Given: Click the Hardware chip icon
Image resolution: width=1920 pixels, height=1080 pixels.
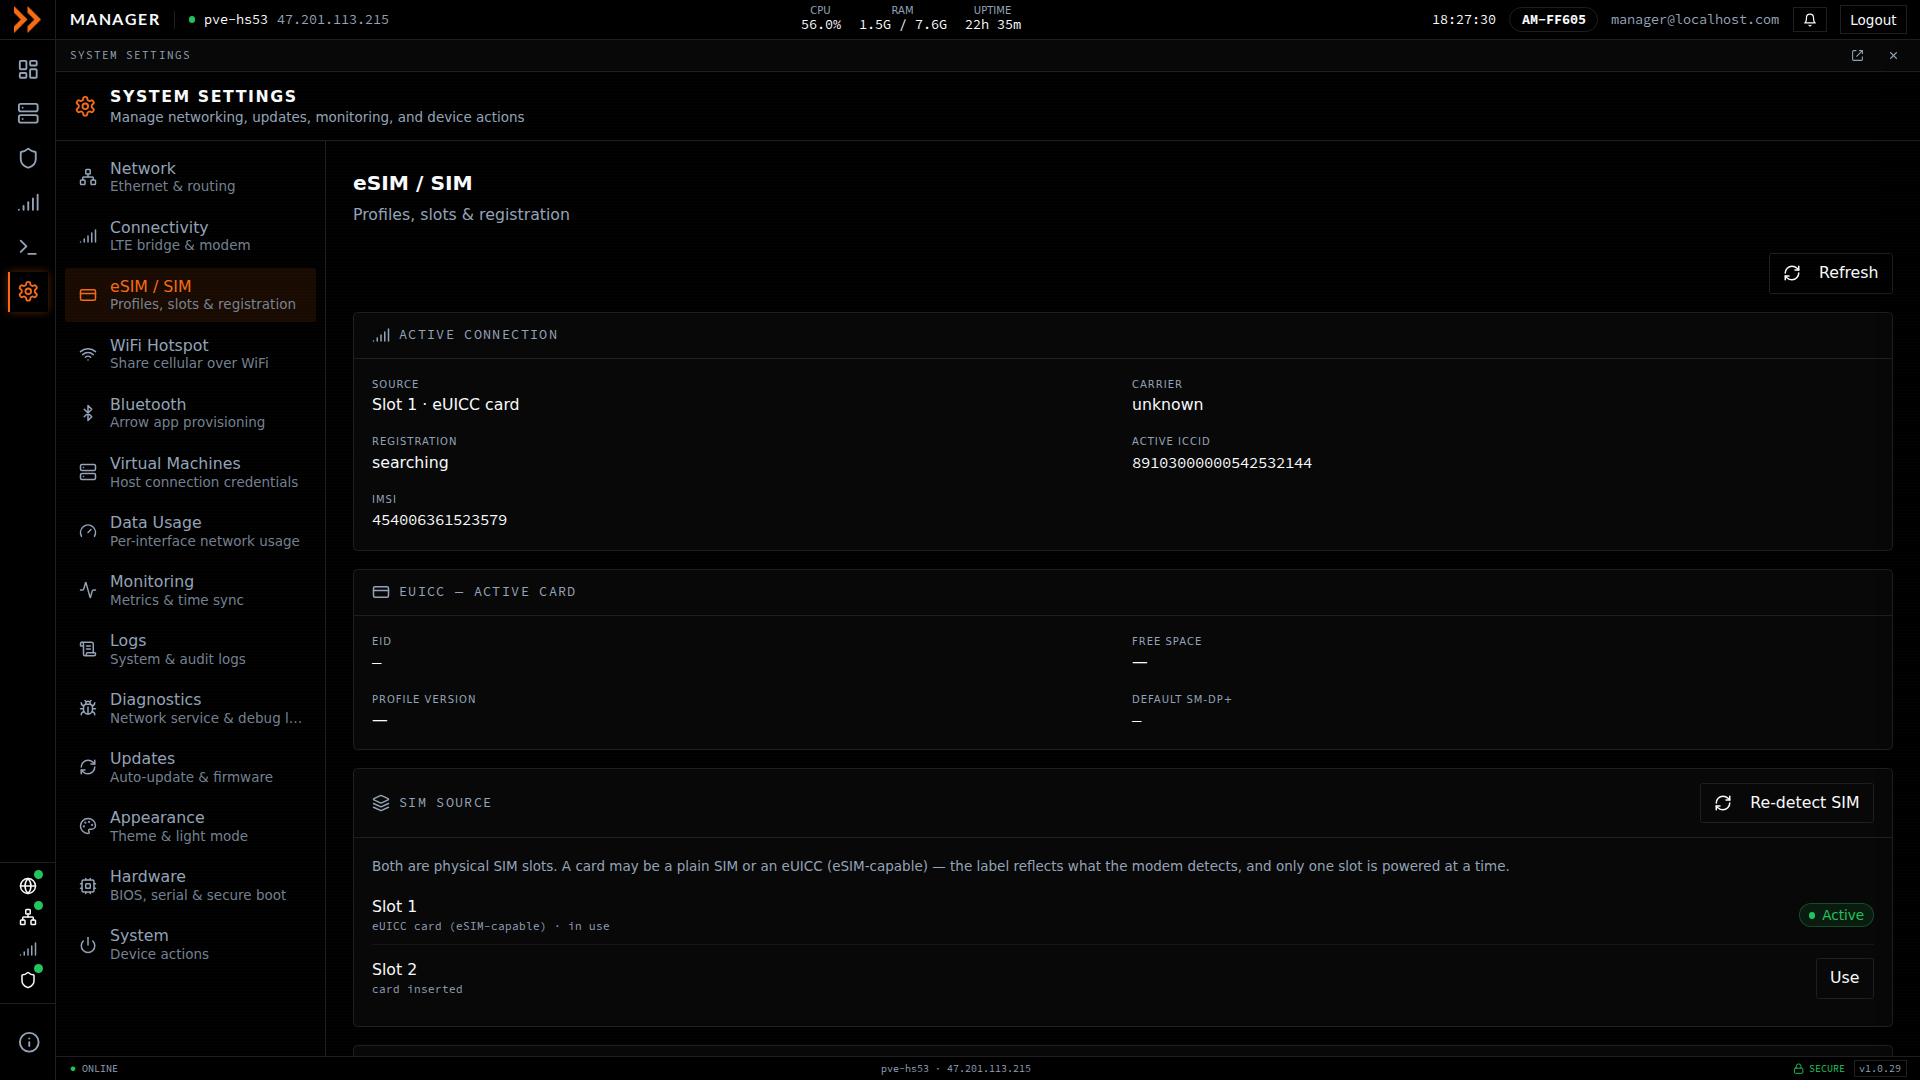Looking at the screenshot, I should 88,885.
